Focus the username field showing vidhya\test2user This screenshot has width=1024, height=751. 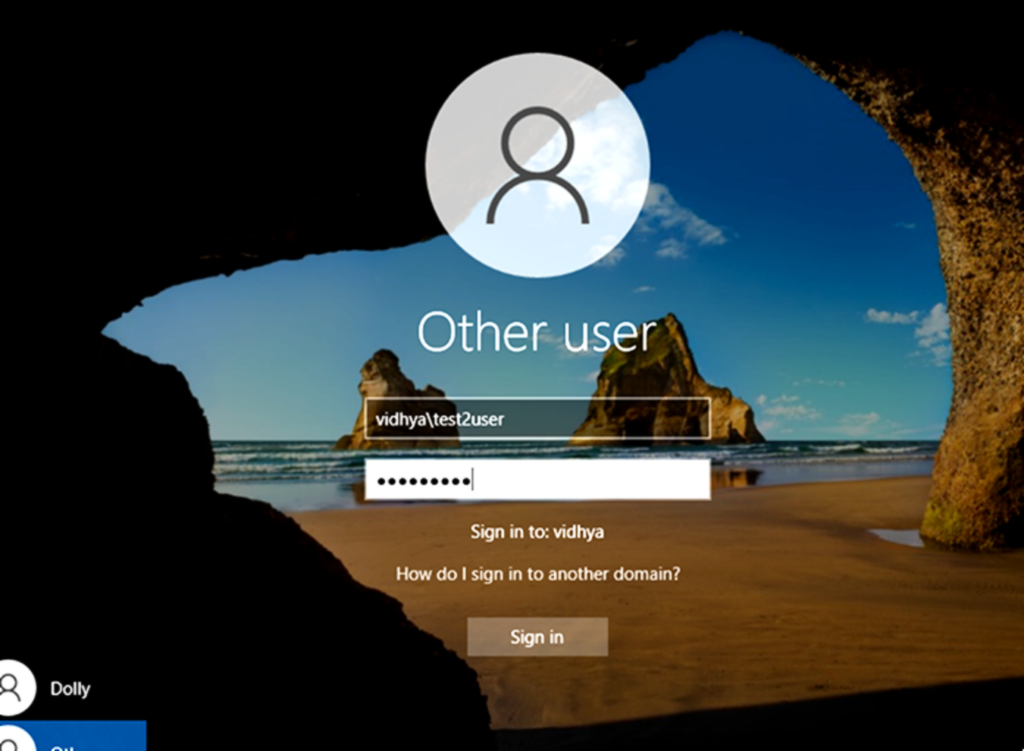(537, 418)
